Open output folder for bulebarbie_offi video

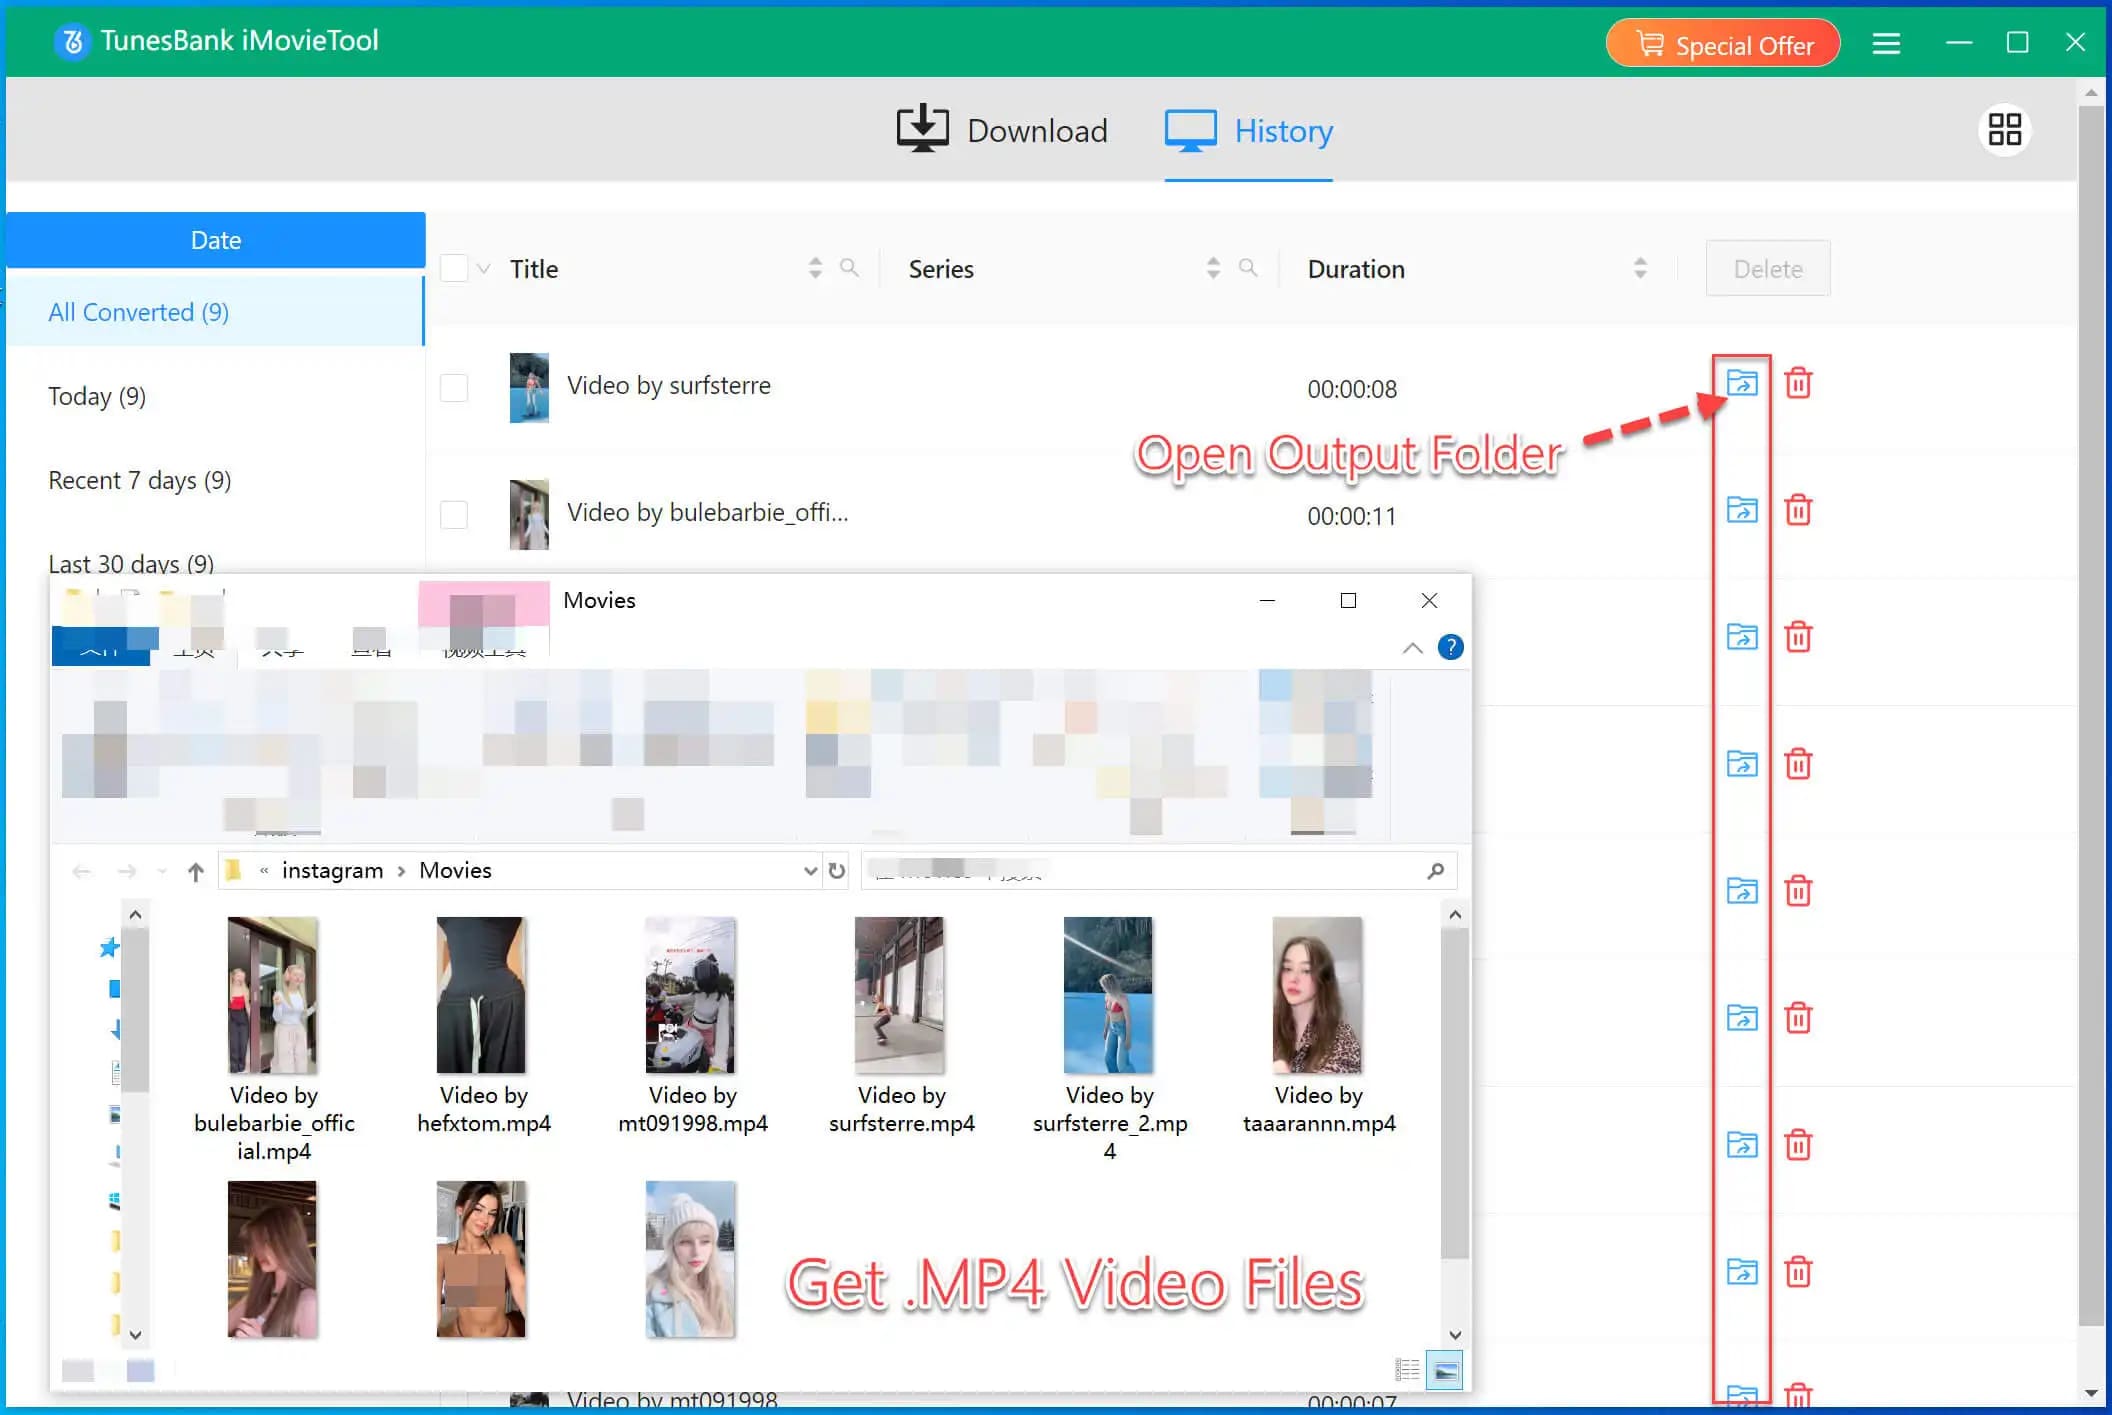[x=1741, y=510]
